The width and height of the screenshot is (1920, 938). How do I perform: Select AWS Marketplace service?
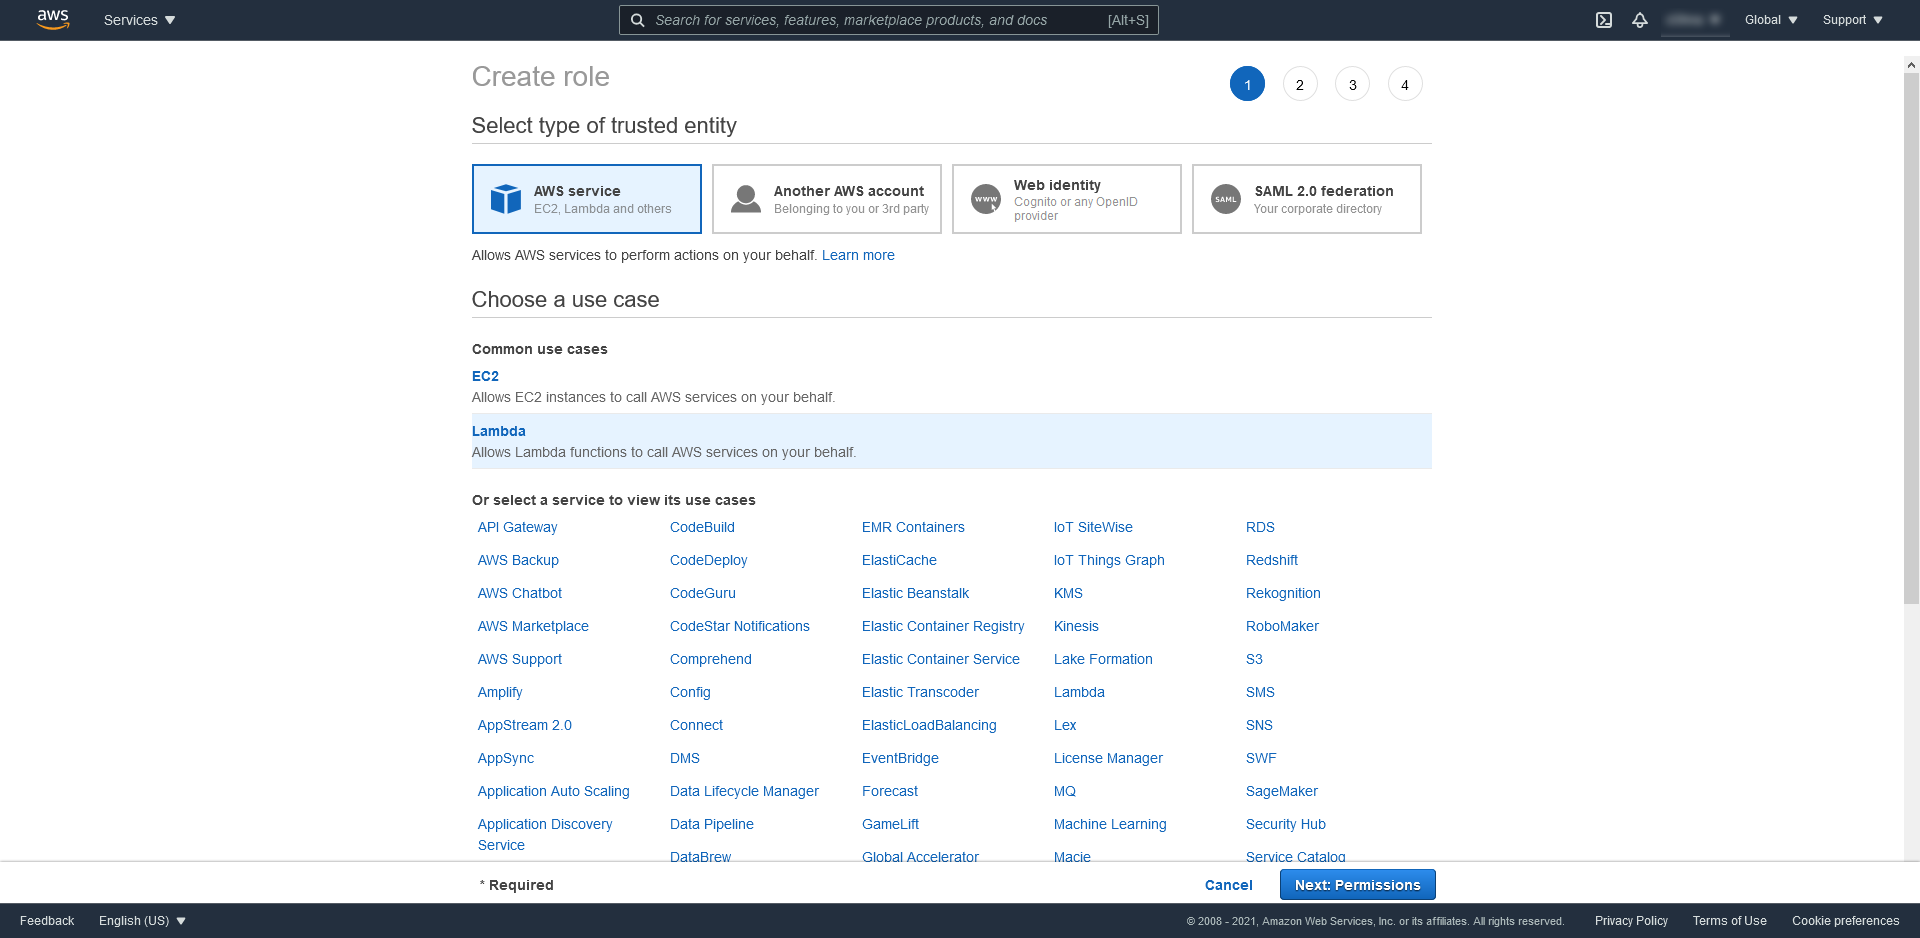click(x=533, y=626)
